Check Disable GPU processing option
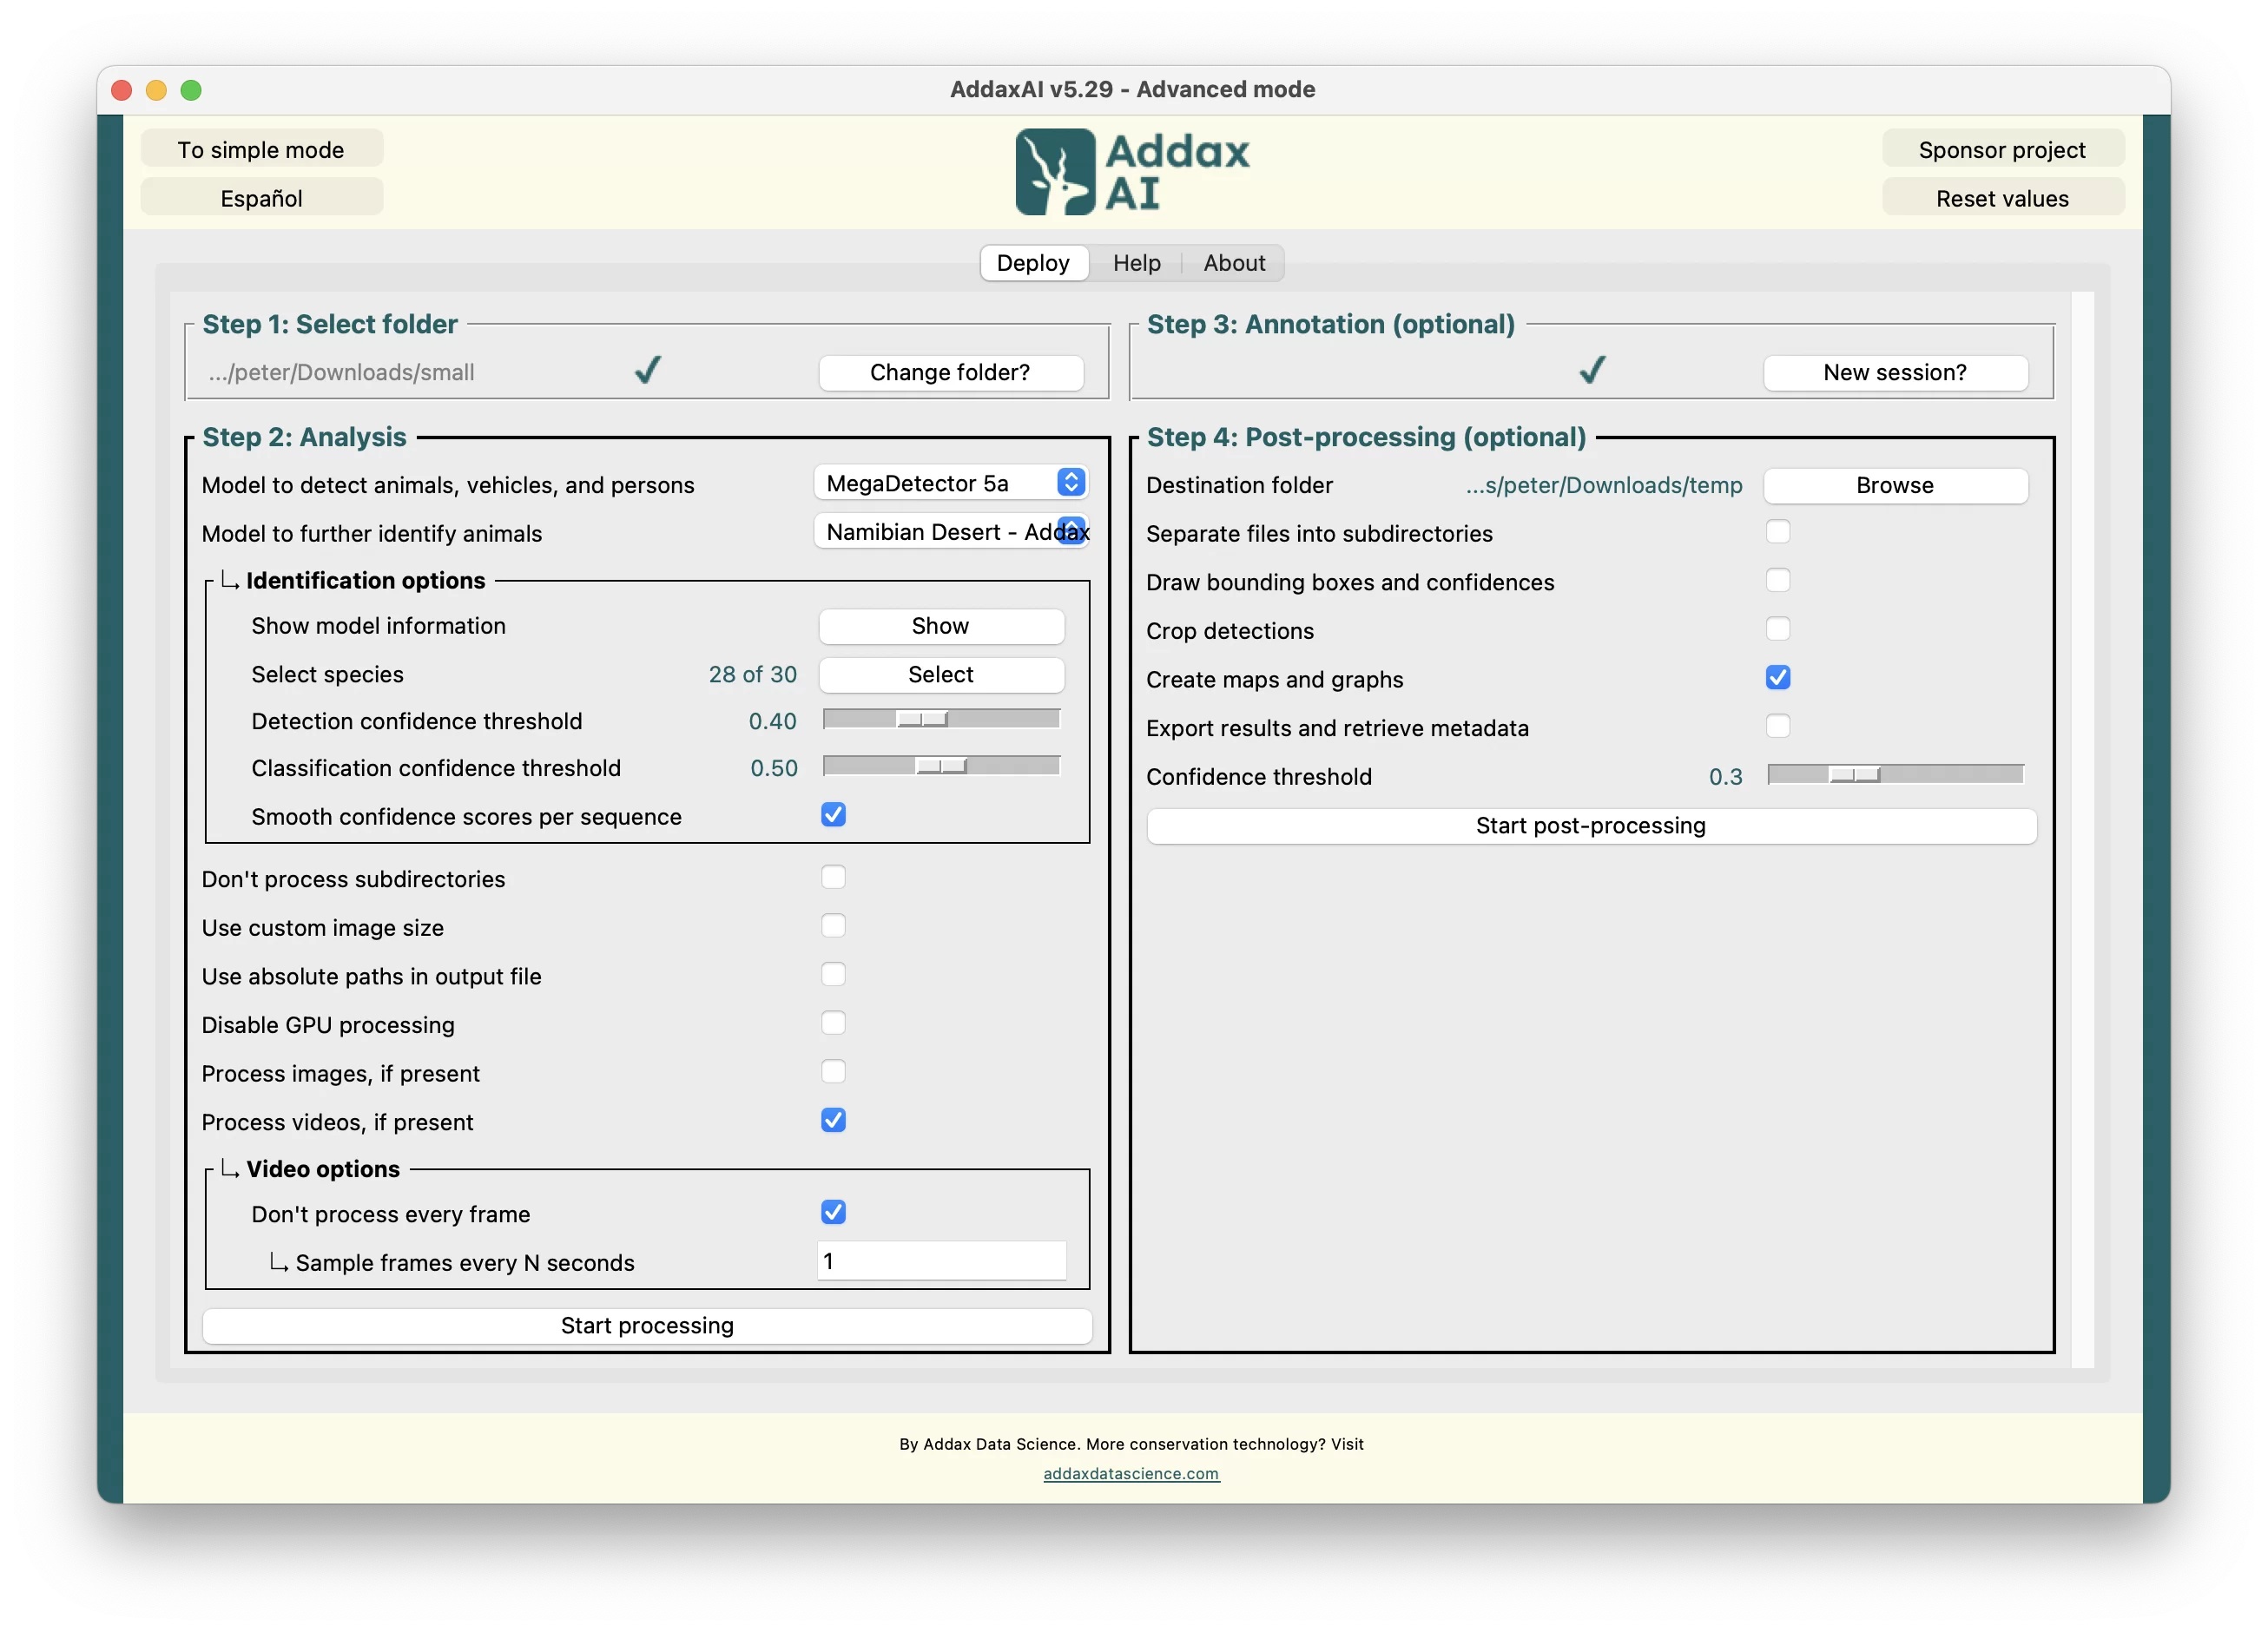The height and width of the screenshot is (1632, 2268). (x=833, y=1023)
